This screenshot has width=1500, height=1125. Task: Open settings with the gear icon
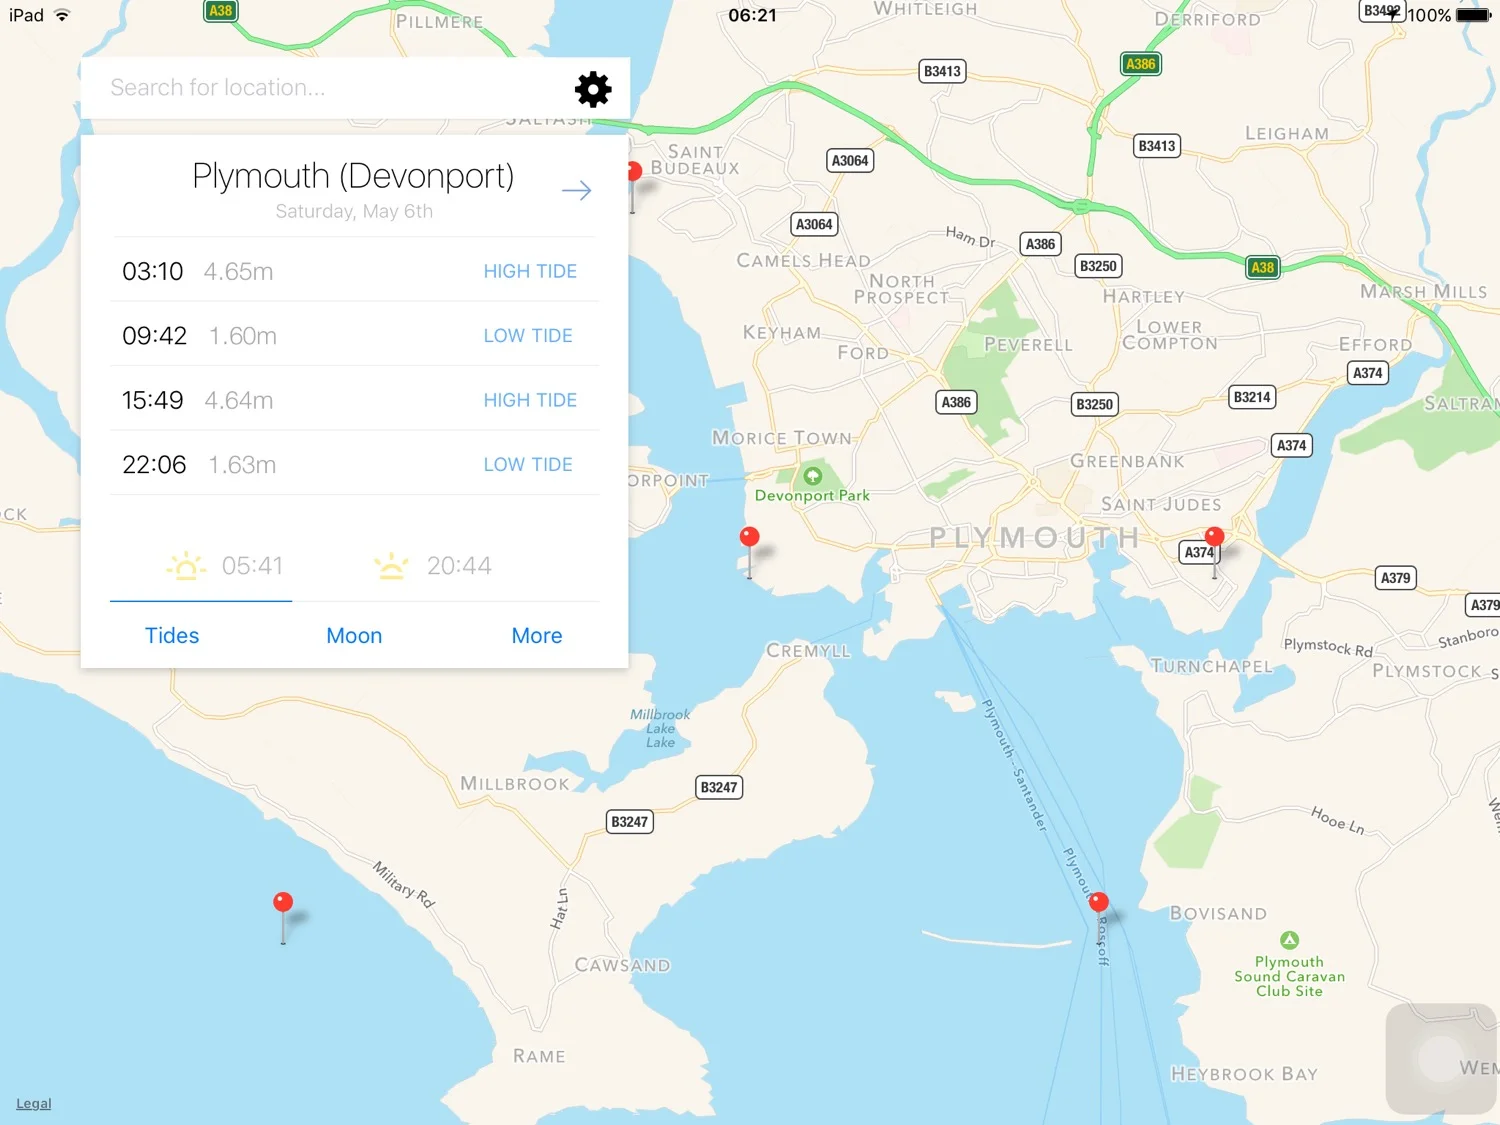point(593,89)
